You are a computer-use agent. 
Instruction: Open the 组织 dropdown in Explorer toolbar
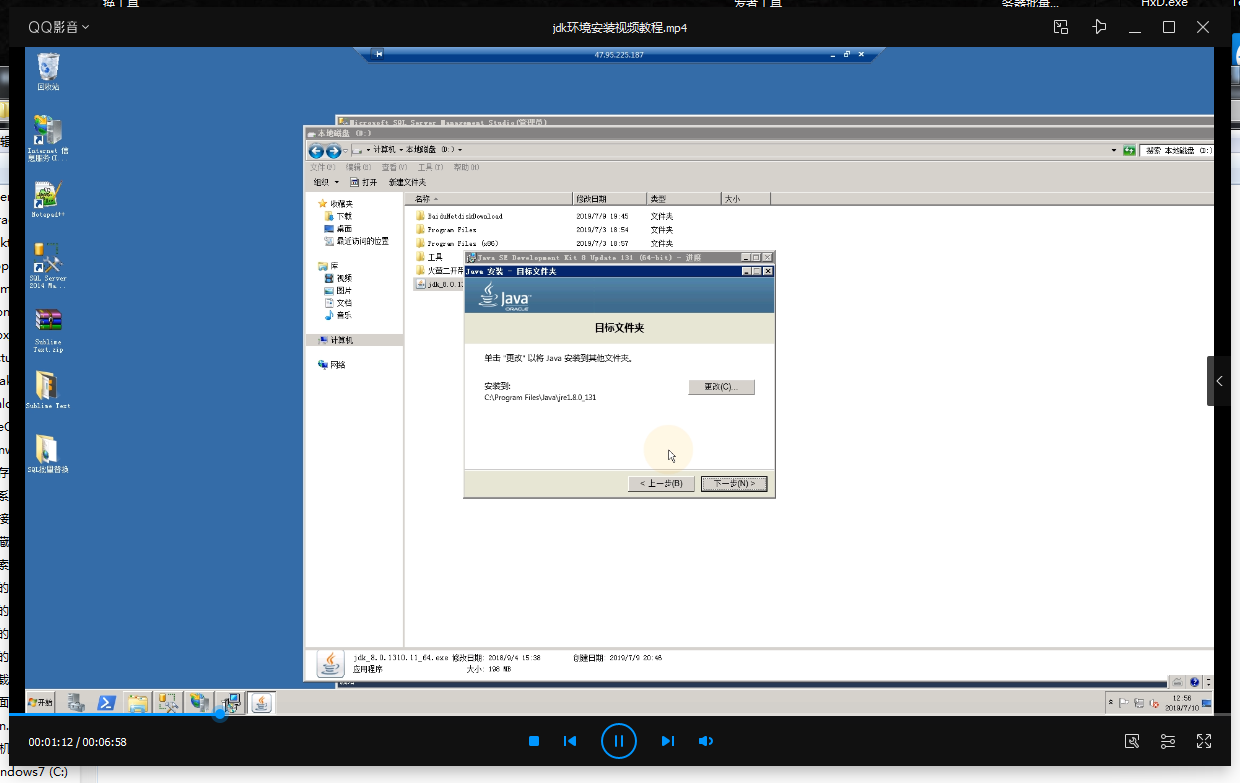pyautogui.click(x=325, y=182)
